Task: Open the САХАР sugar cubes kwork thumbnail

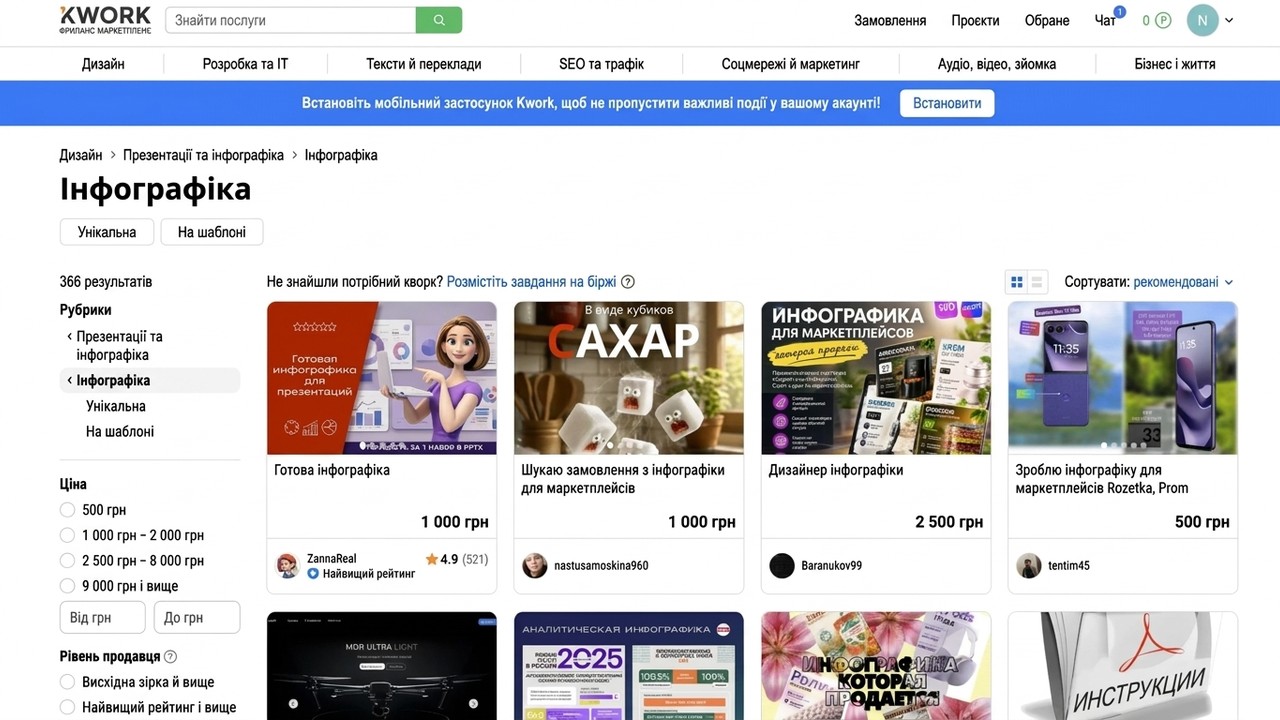Action: point(629,378)
